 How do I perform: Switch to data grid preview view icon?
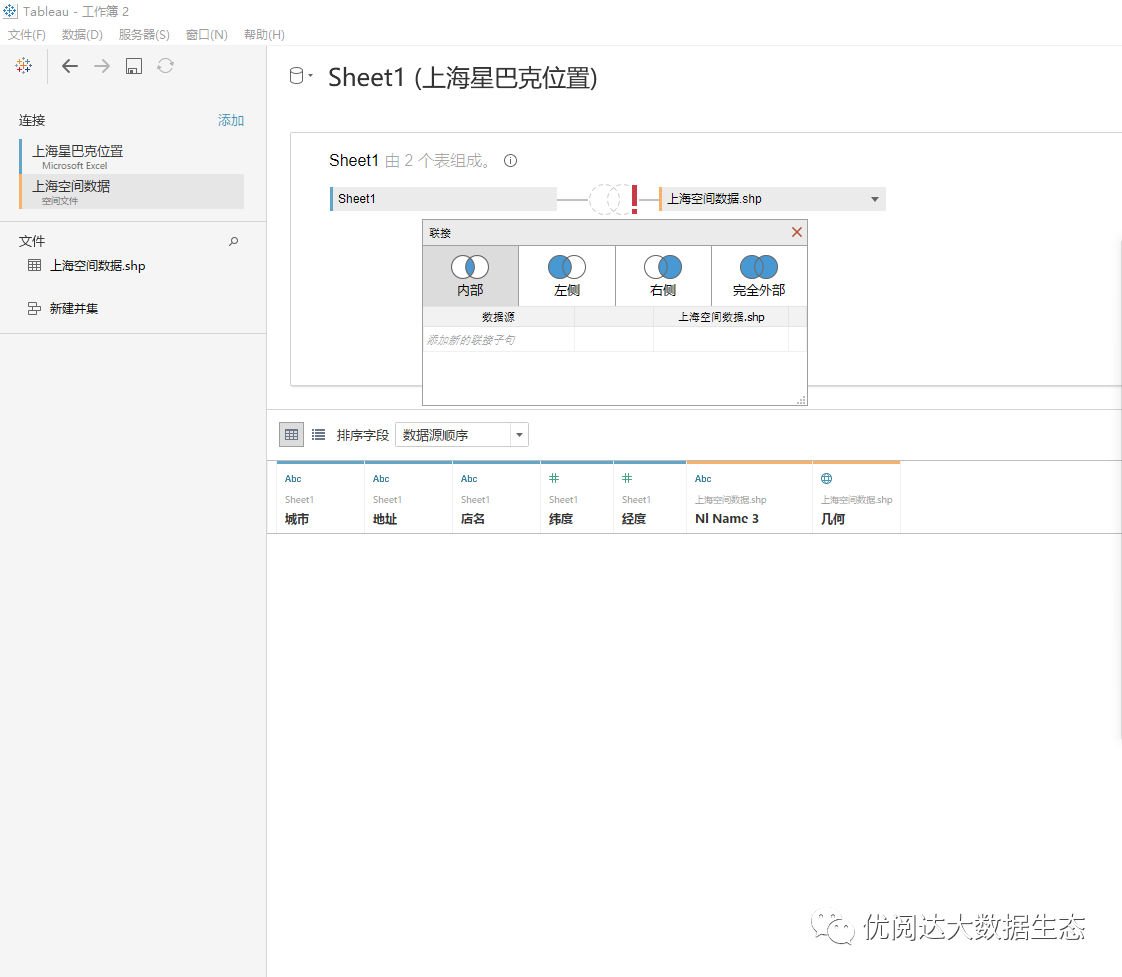(291, 434)
